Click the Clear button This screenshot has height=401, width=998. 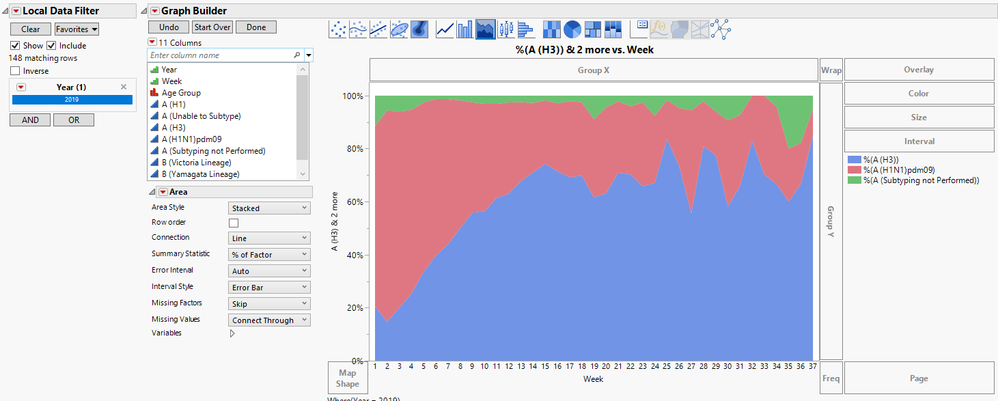31,29
